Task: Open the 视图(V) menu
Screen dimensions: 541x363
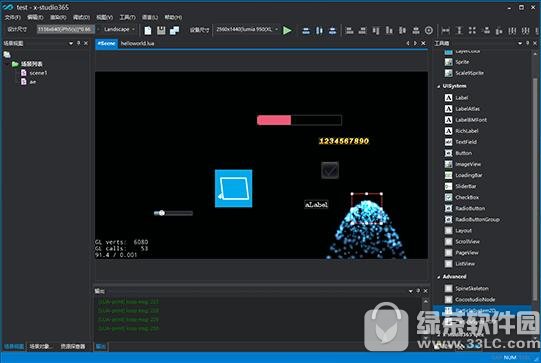Action: 104,17
